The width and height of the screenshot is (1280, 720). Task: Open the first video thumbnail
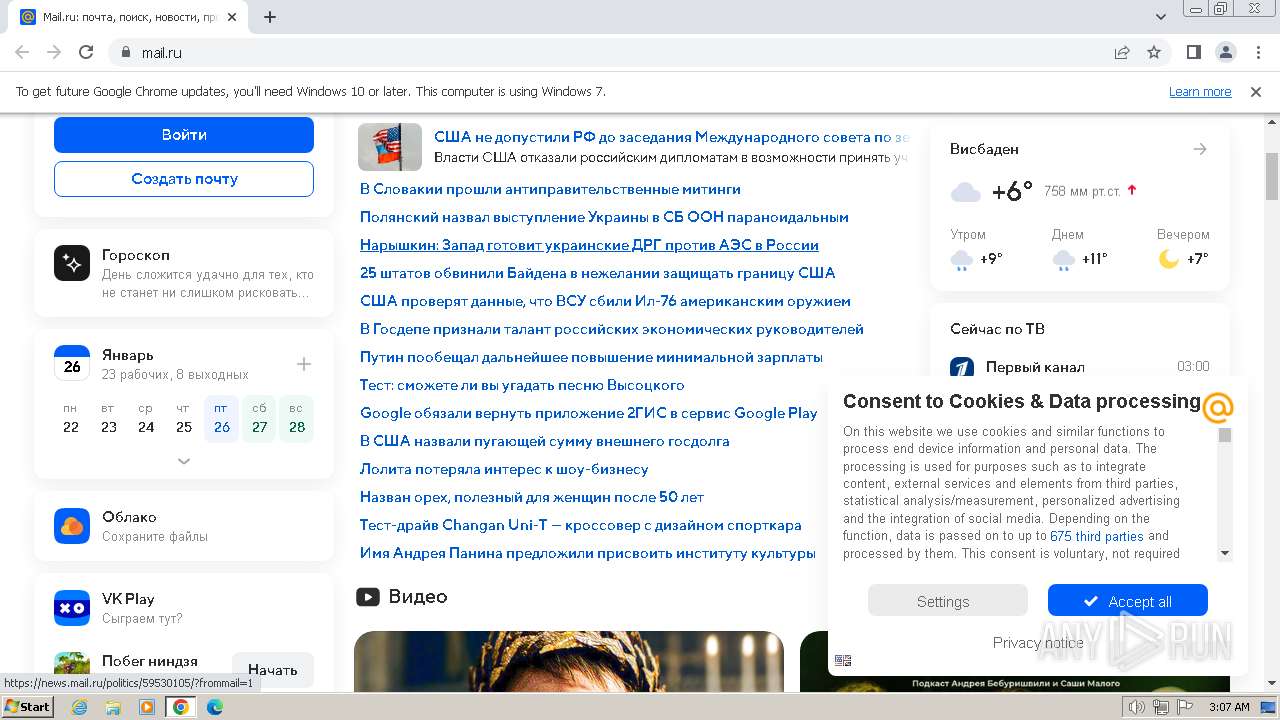point(569,661)
